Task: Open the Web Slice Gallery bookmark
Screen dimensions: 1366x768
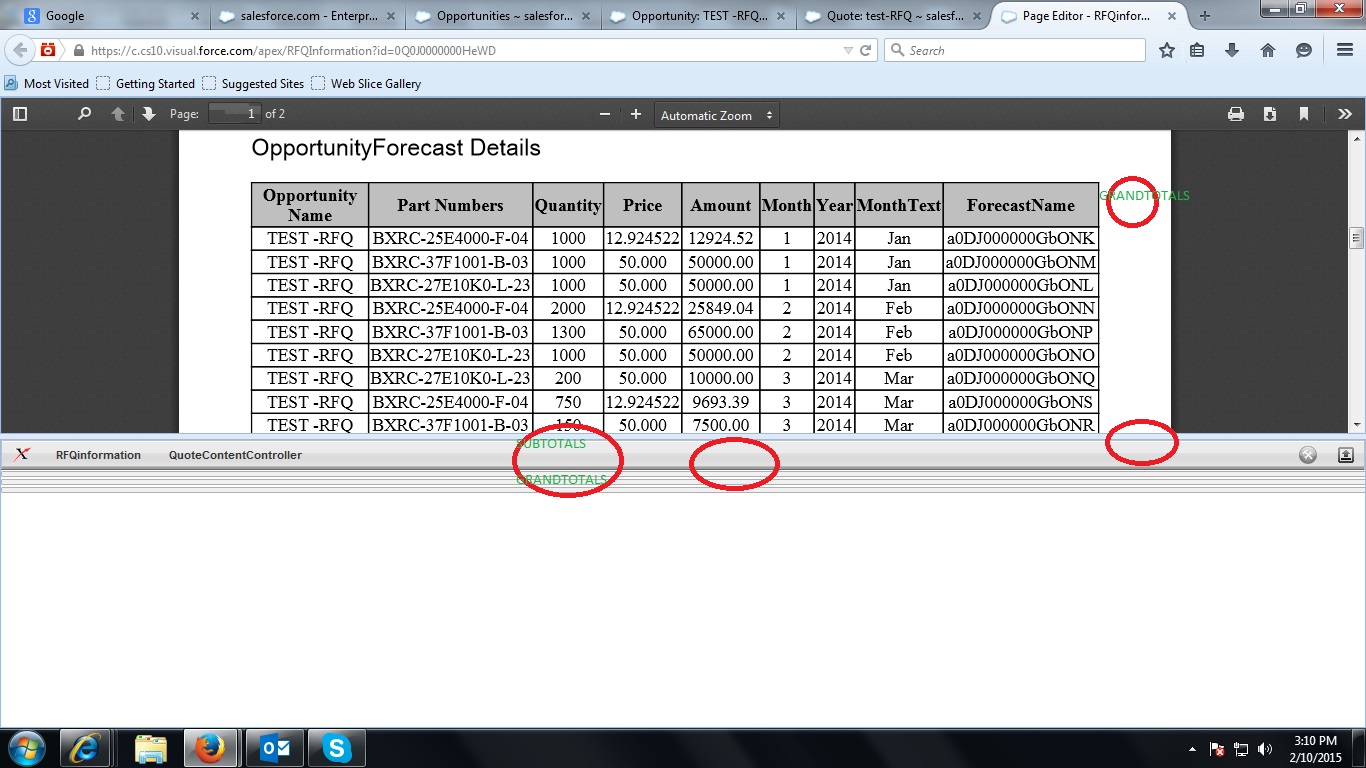Action: click(366, 84)
